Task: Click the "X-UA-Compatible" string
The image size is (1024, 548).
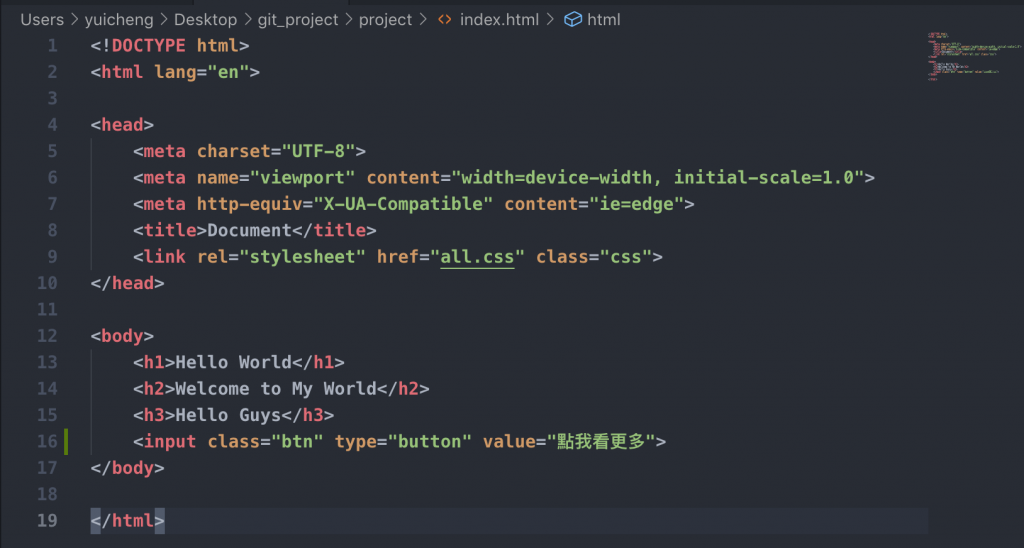Action: point(403,204)
